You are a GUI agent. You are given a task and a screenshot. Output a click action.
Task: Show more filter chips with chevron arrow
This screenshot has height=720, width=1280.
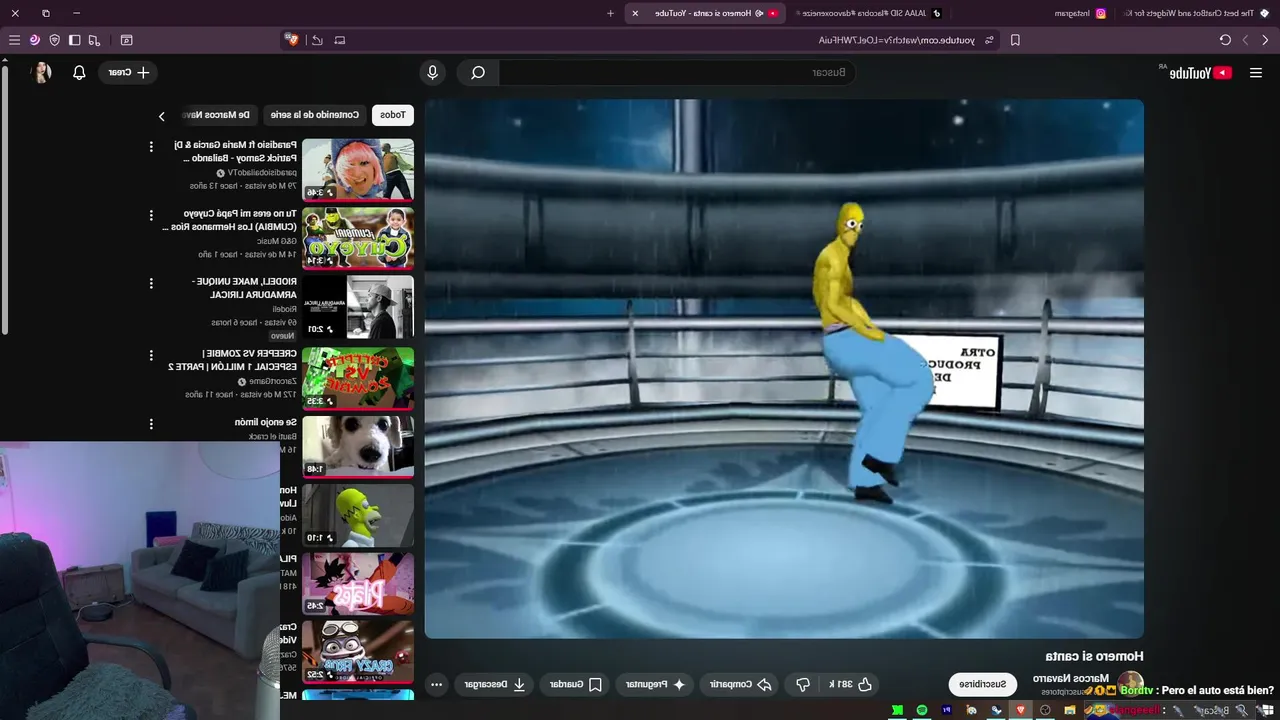tap(162, 116)
